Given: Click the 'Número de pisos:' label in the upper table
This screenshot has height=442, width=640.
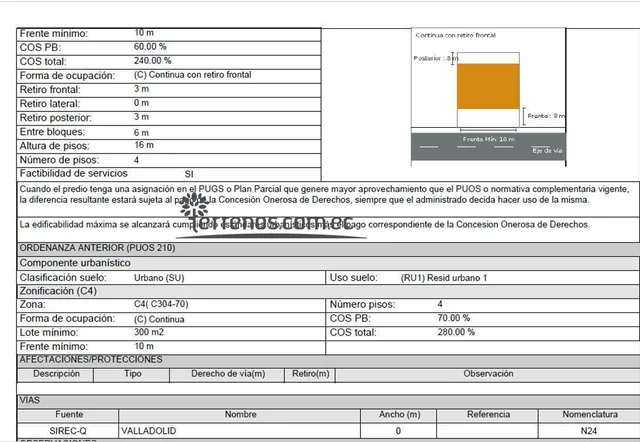Looking at the screenshot, I should [59, 160].
